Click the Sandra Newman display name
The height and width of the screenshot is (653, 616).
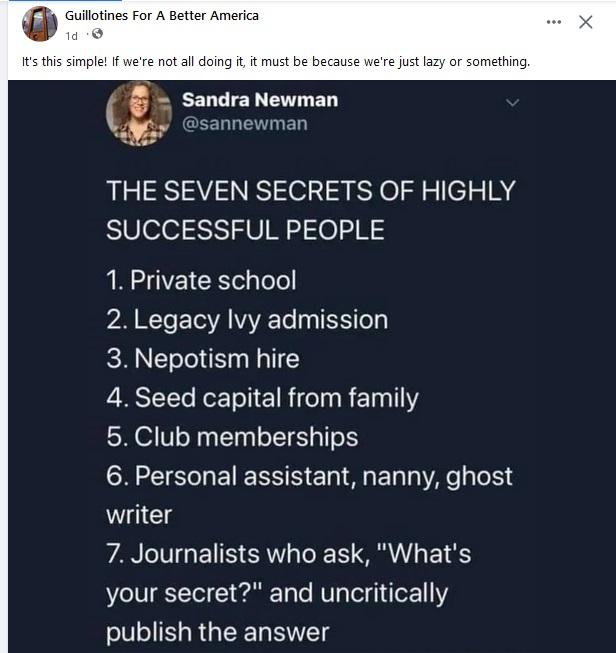click(260, 99)
